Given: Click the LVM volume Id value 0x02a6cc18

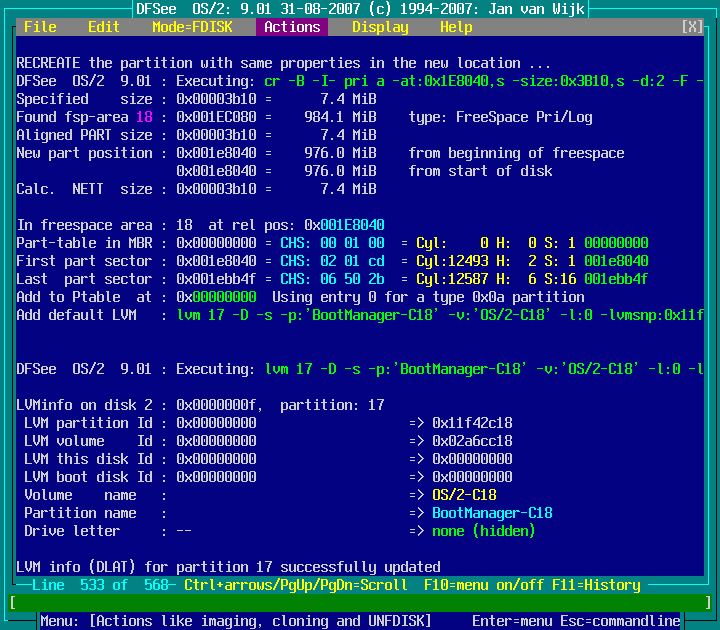Looking at the screenshot, I should 472,441.
